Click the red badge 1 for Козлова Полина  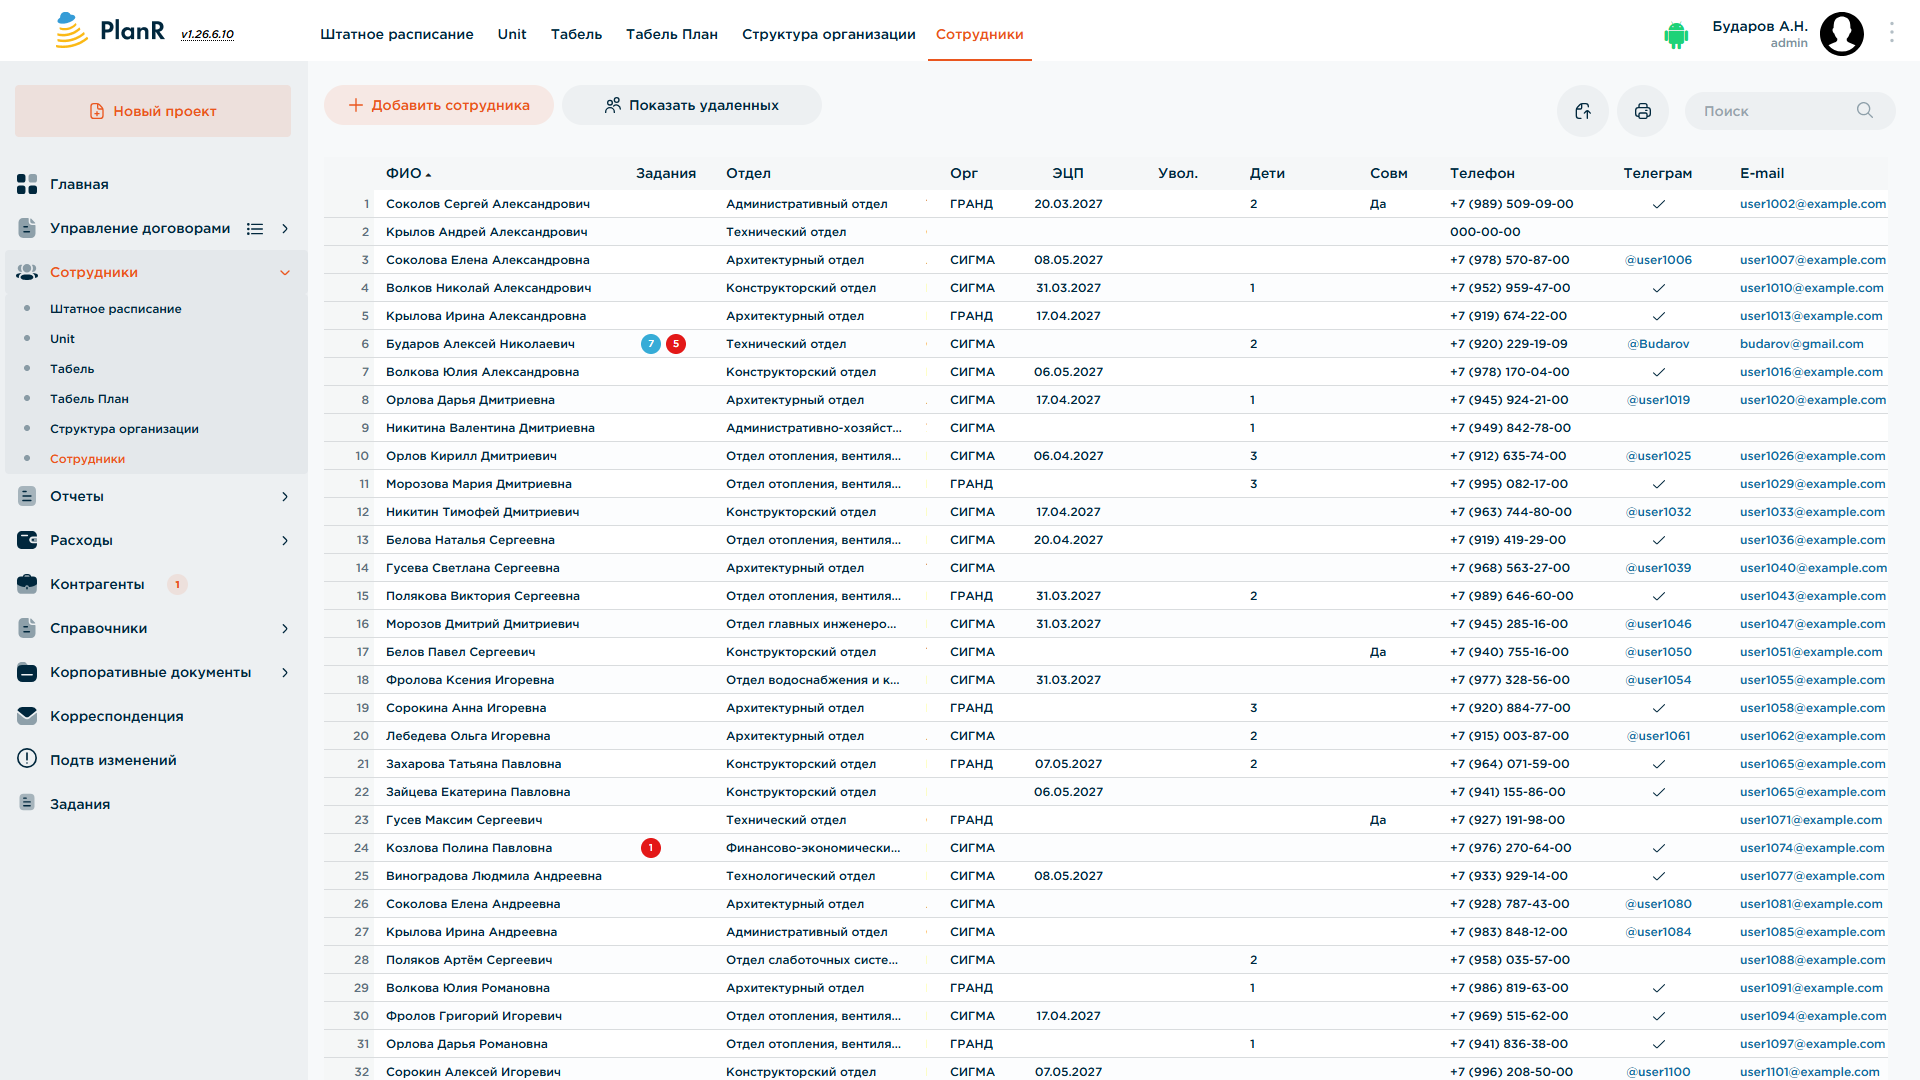(651, 848)
